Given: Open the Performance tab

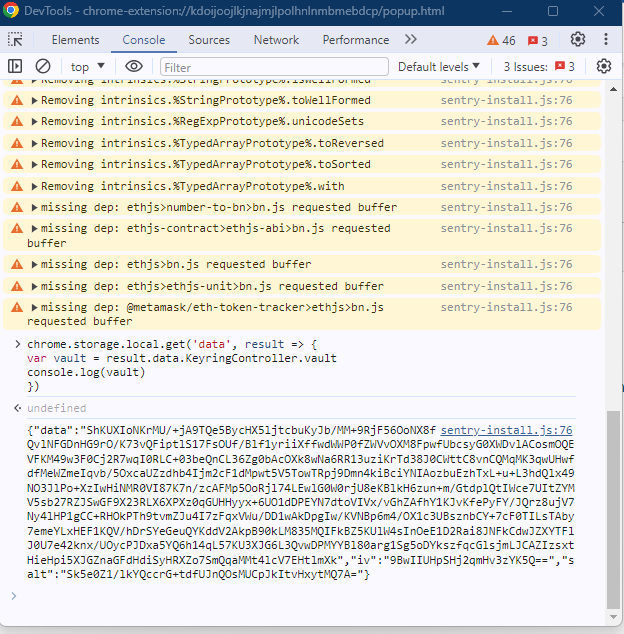Looking at the screenshot, I should [x=356, y=40].
